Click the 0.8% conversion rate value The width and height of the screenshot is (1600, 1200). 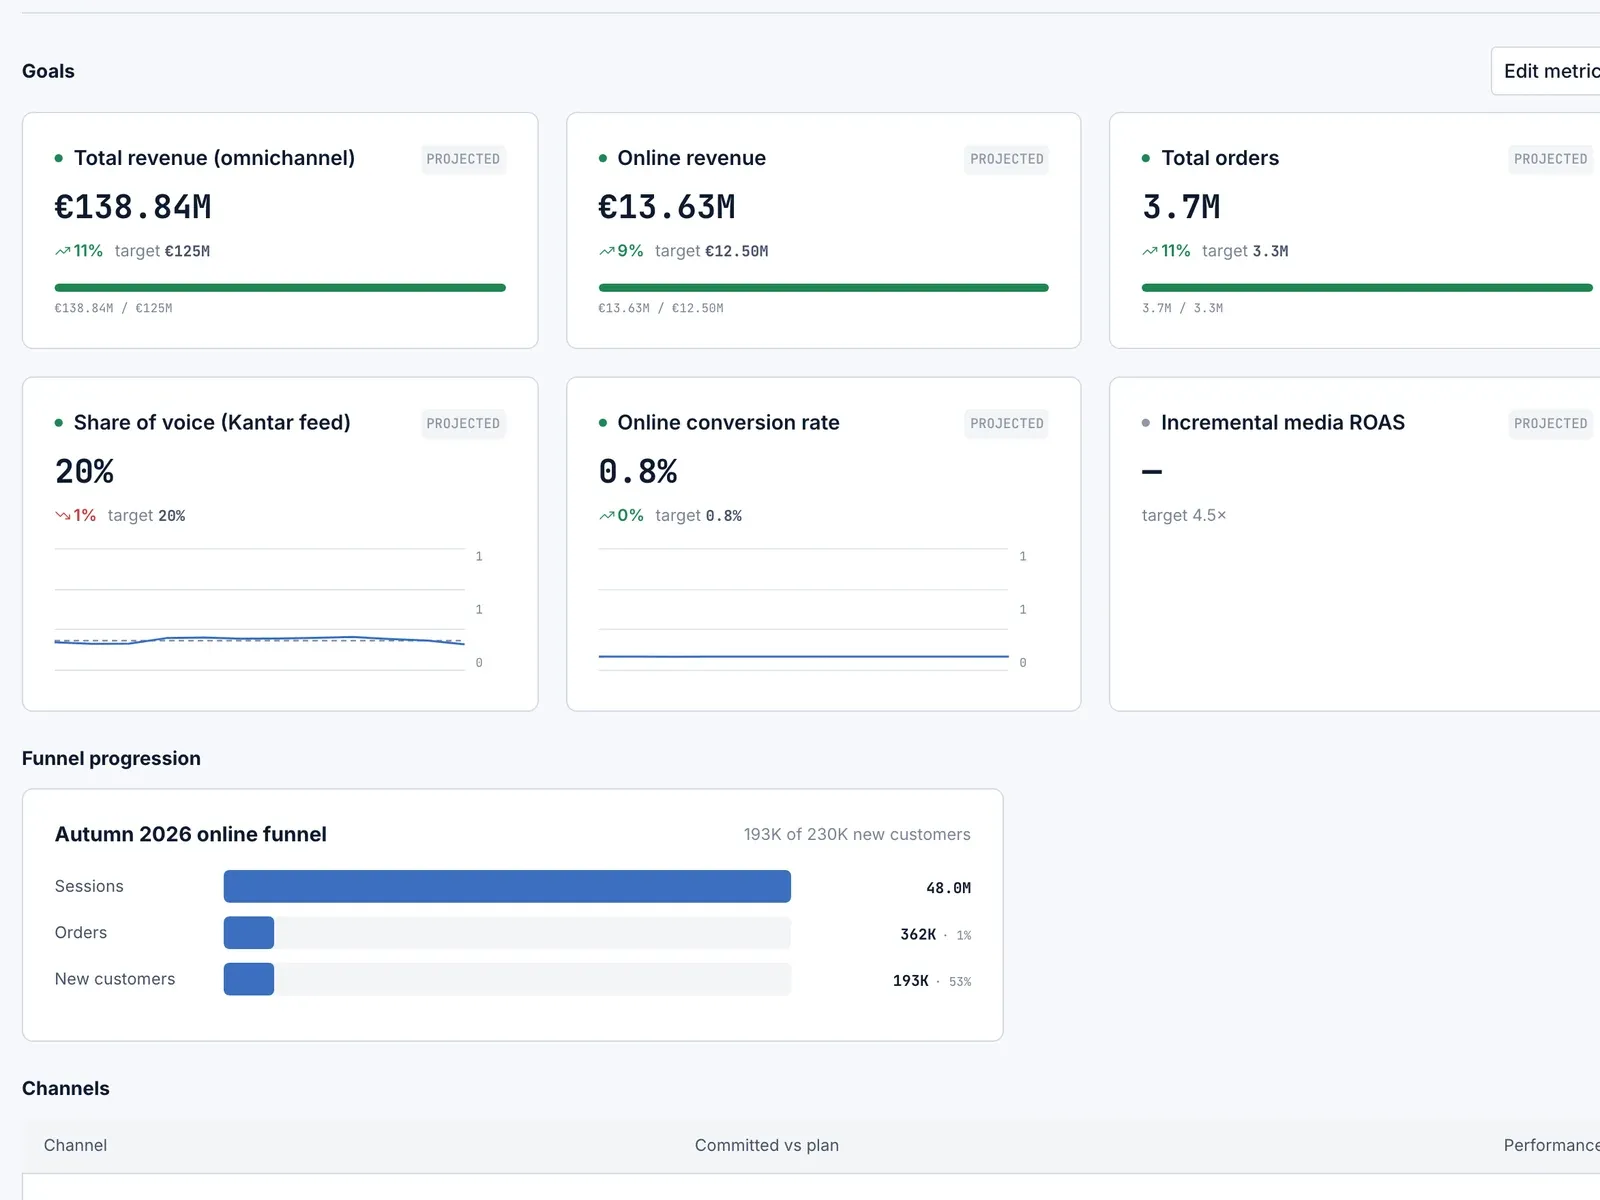[638, 471]
